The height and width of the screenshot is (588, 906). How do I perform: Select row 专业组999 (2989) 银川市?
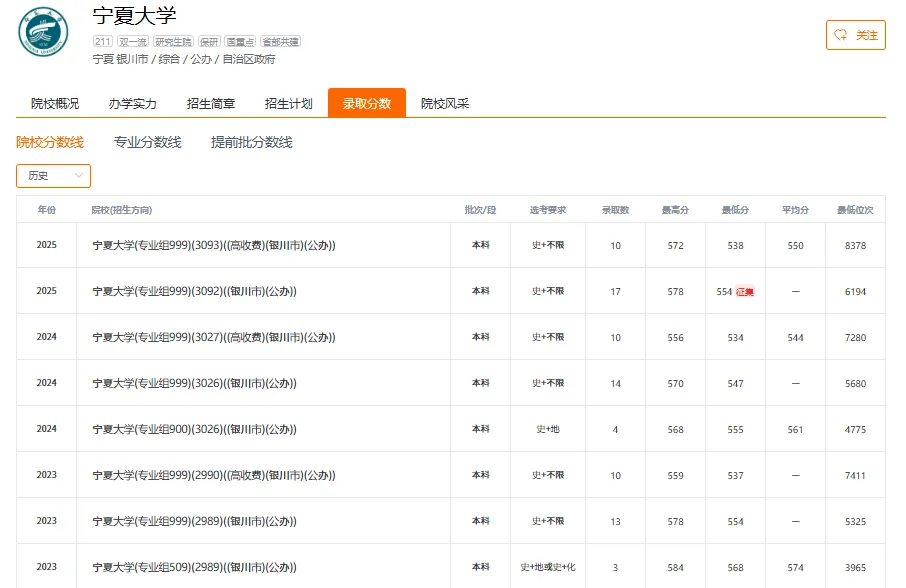point(451,521)
